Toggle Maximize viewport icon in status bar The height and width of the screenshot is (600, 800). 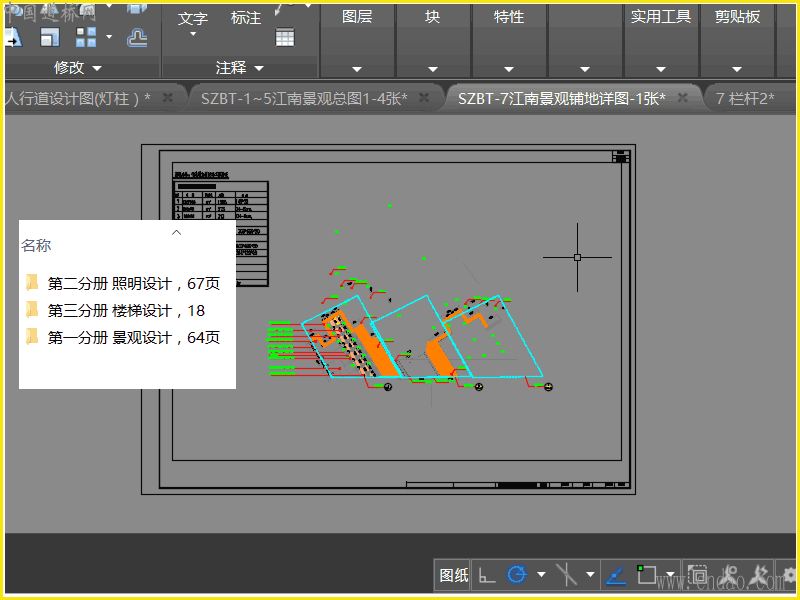[697, 575]
